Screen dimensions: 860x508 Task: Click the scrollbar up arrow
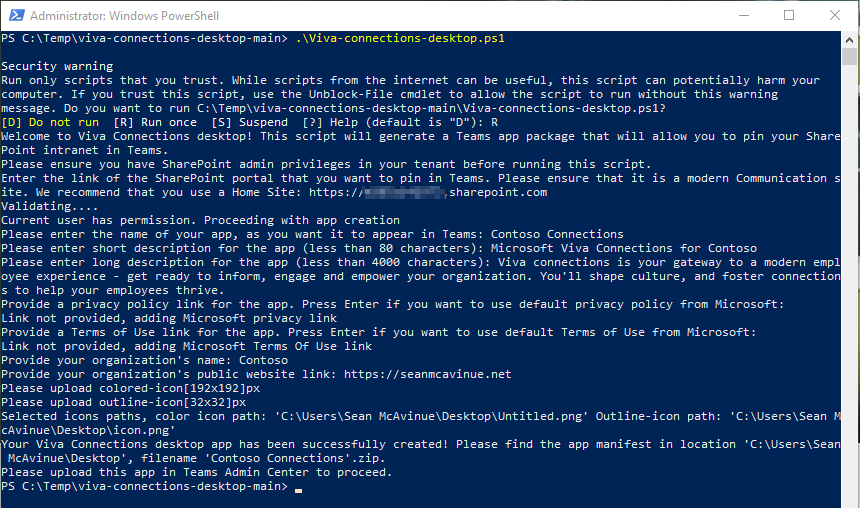coord(851,39)
